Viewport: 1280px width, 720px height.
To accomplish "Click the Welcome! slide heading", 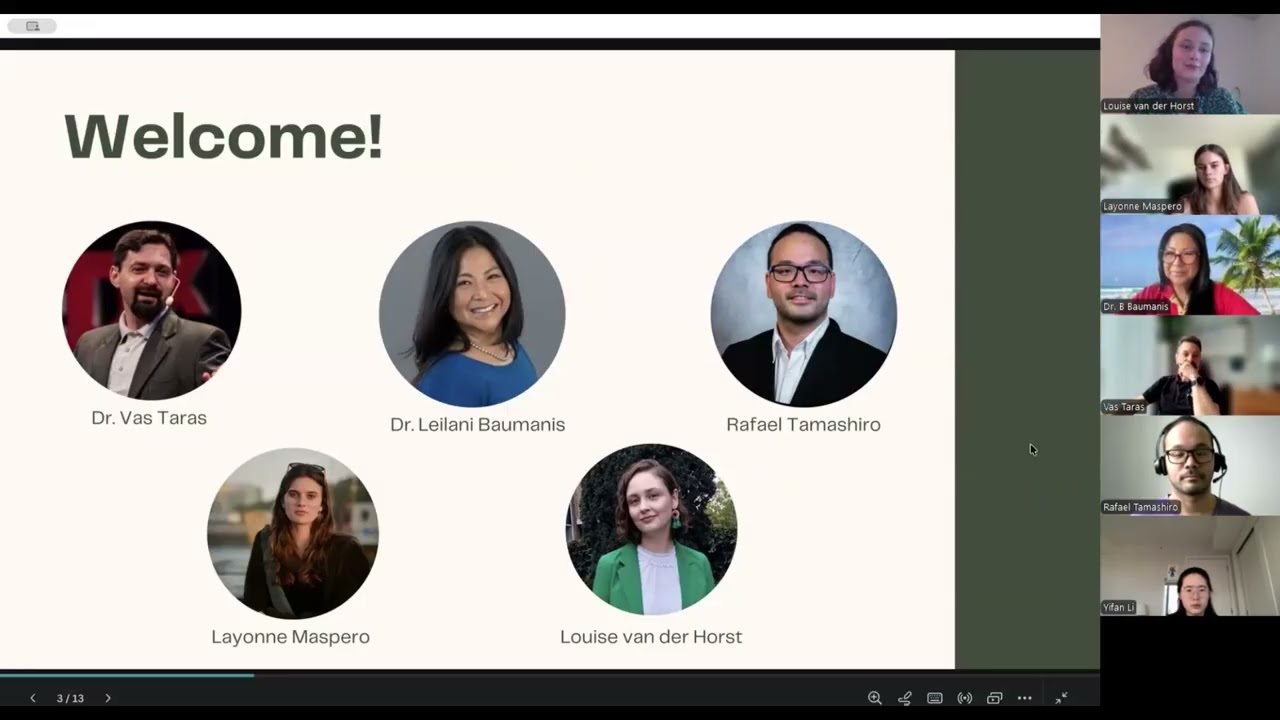I will click(x=223, y=136).
